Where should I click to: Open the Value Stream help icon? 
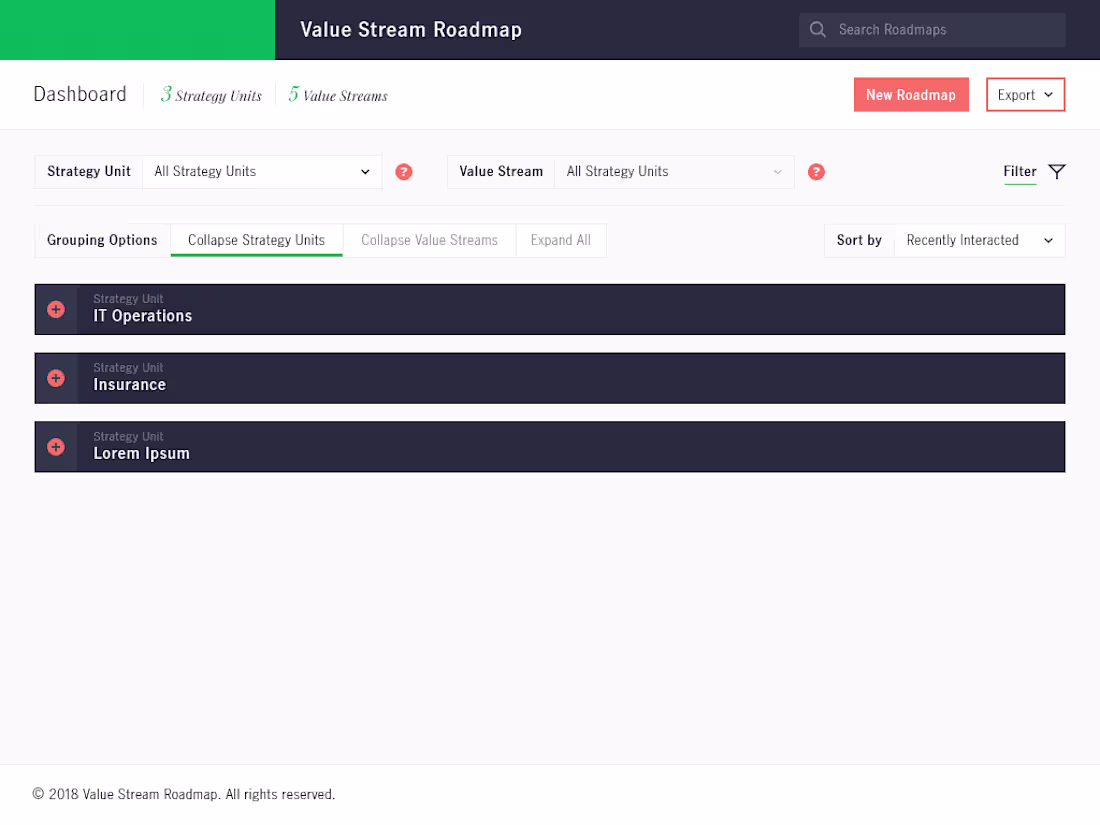(x=816, y=172)
